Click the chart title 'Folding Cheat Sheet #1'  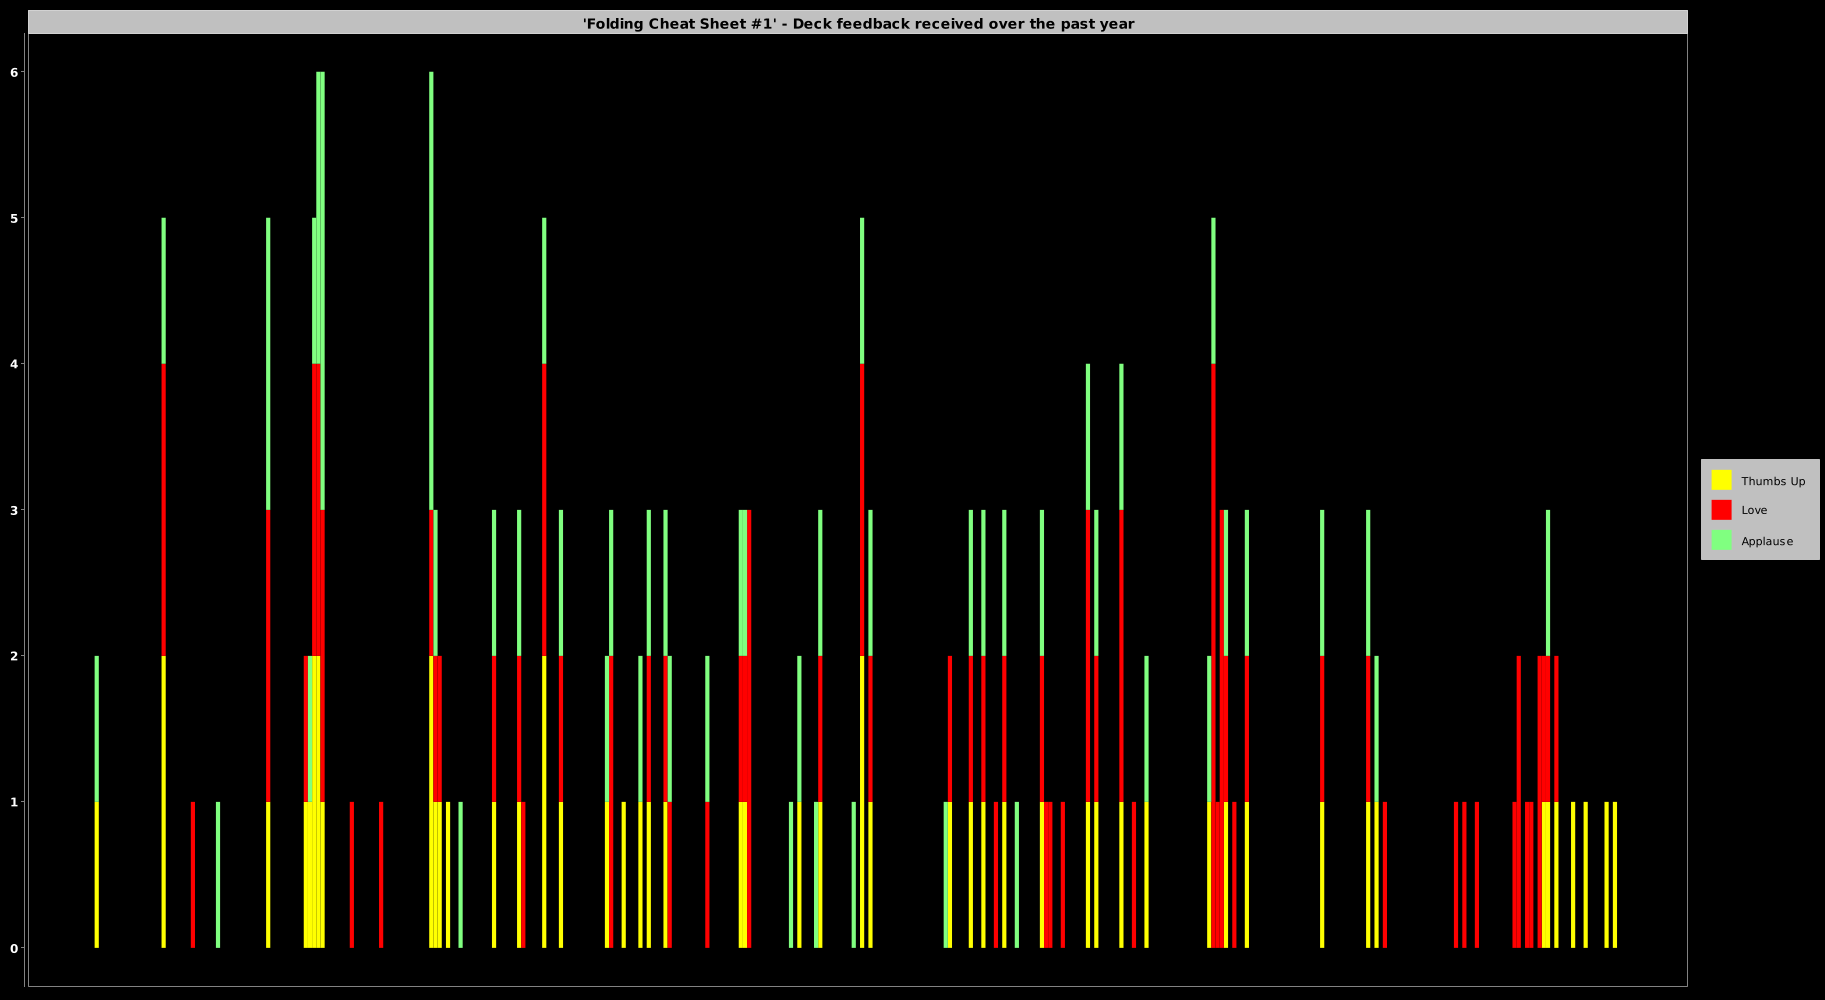click(858, 23)
